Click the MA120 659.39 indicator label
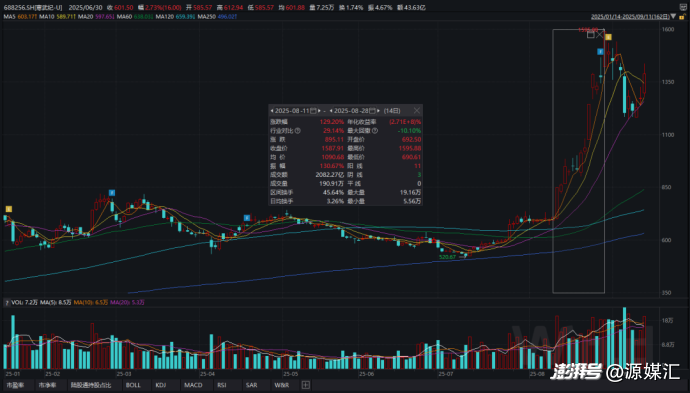 tap(175, 17)
